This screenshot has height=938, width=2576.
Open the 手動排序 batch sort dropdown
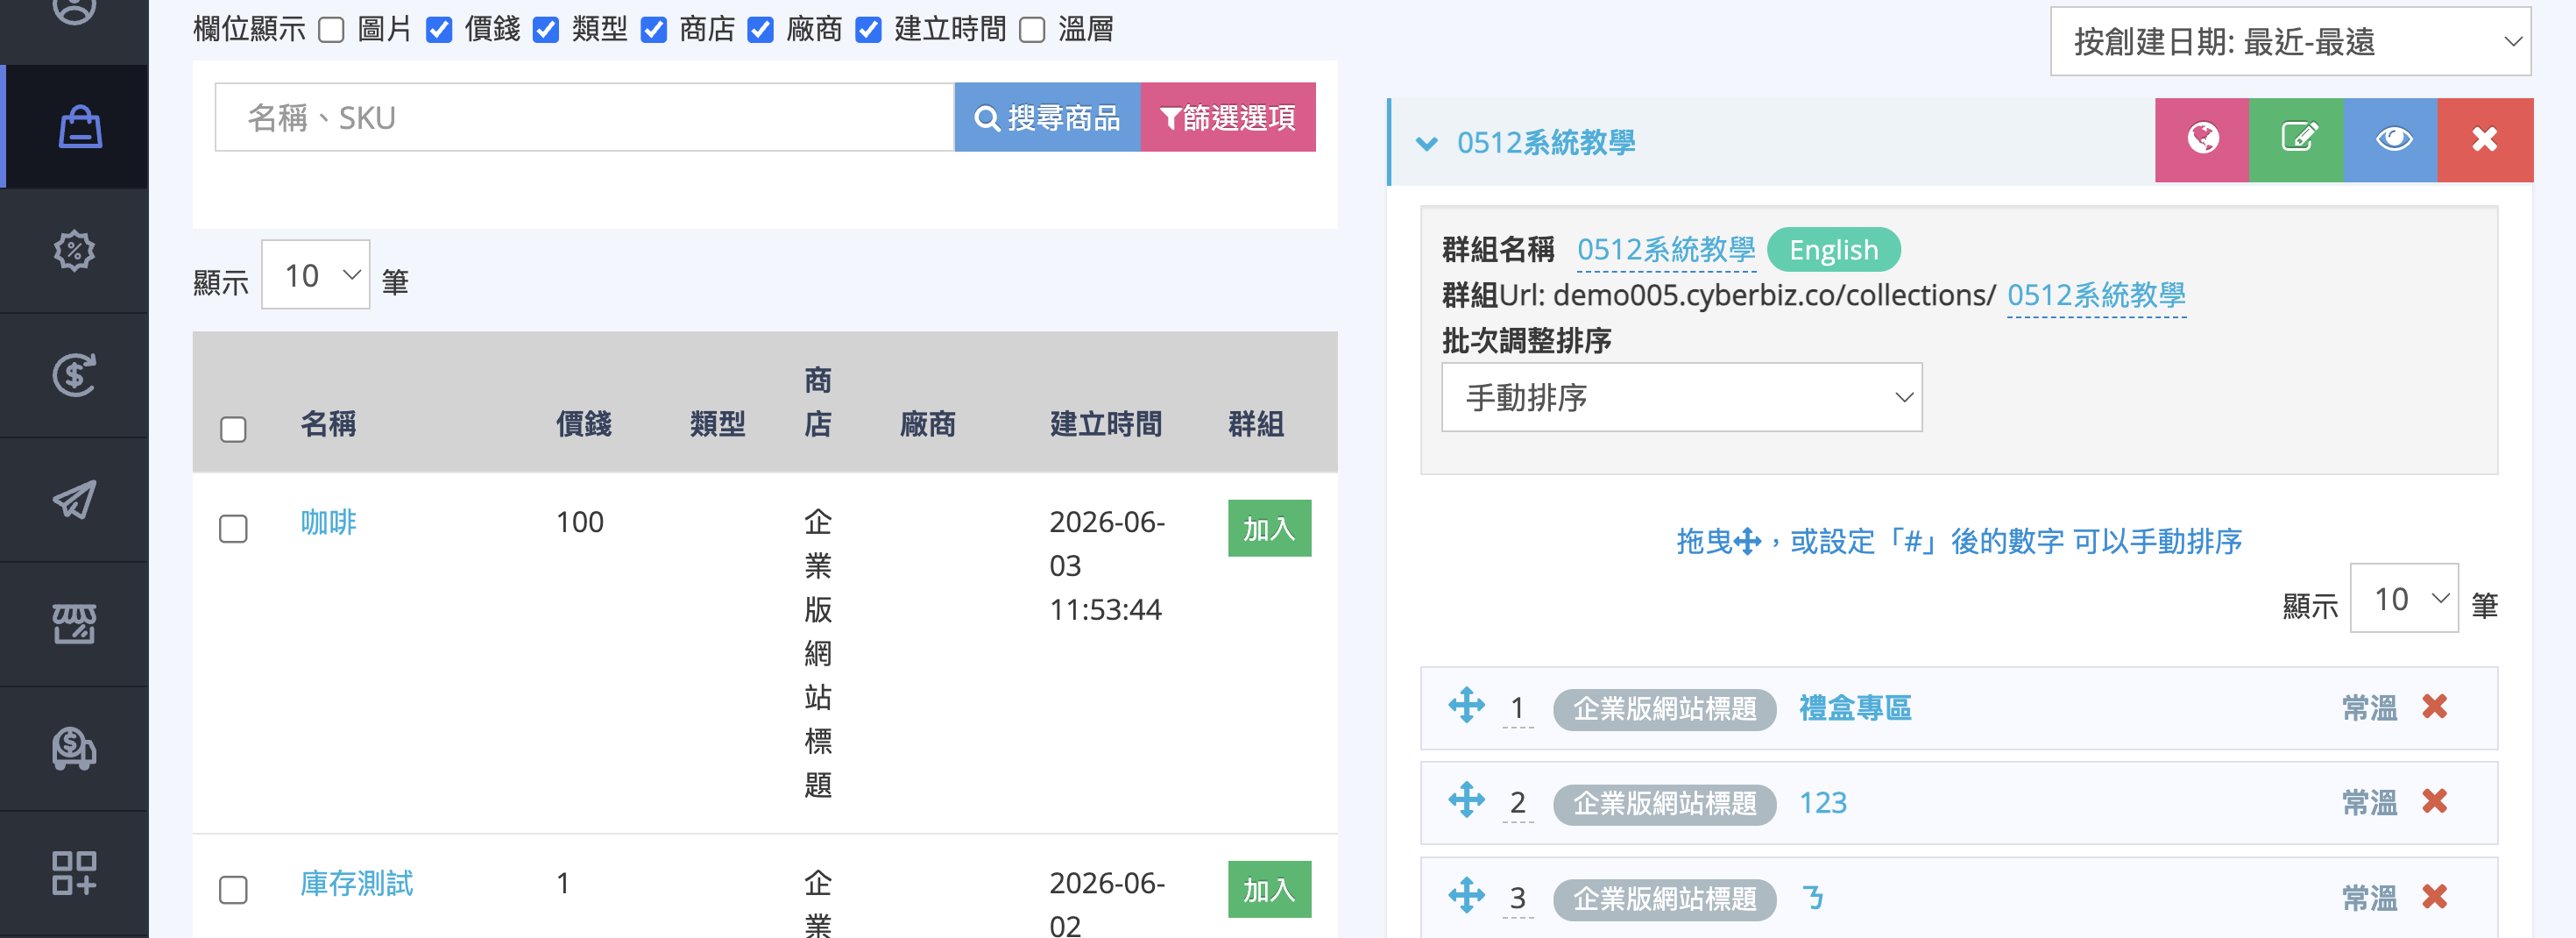coord(1681,397)
